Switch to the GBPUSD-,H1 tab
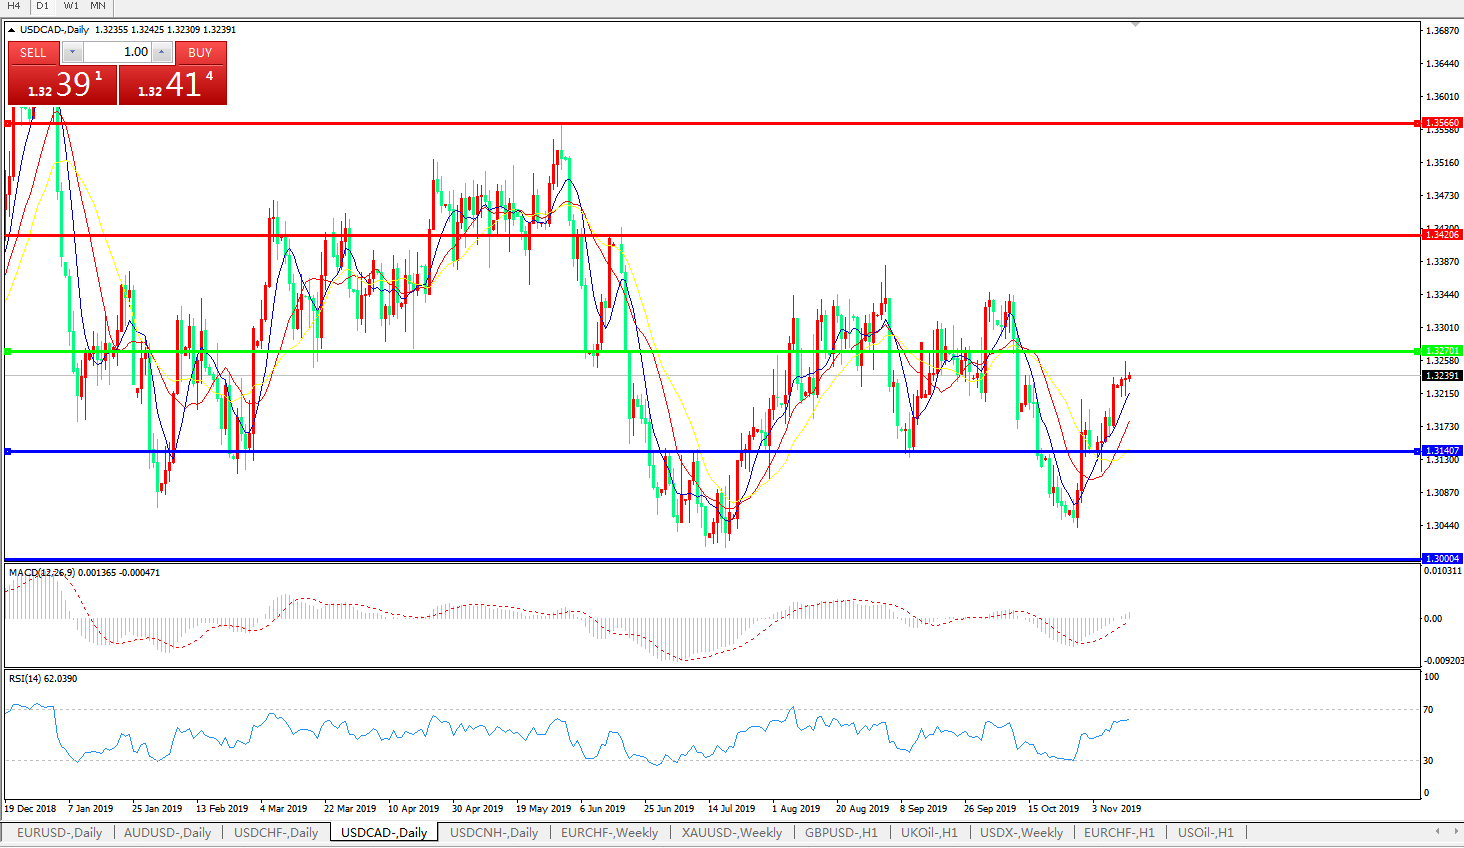The image size is (1464, 848). [x=841, y=832]
